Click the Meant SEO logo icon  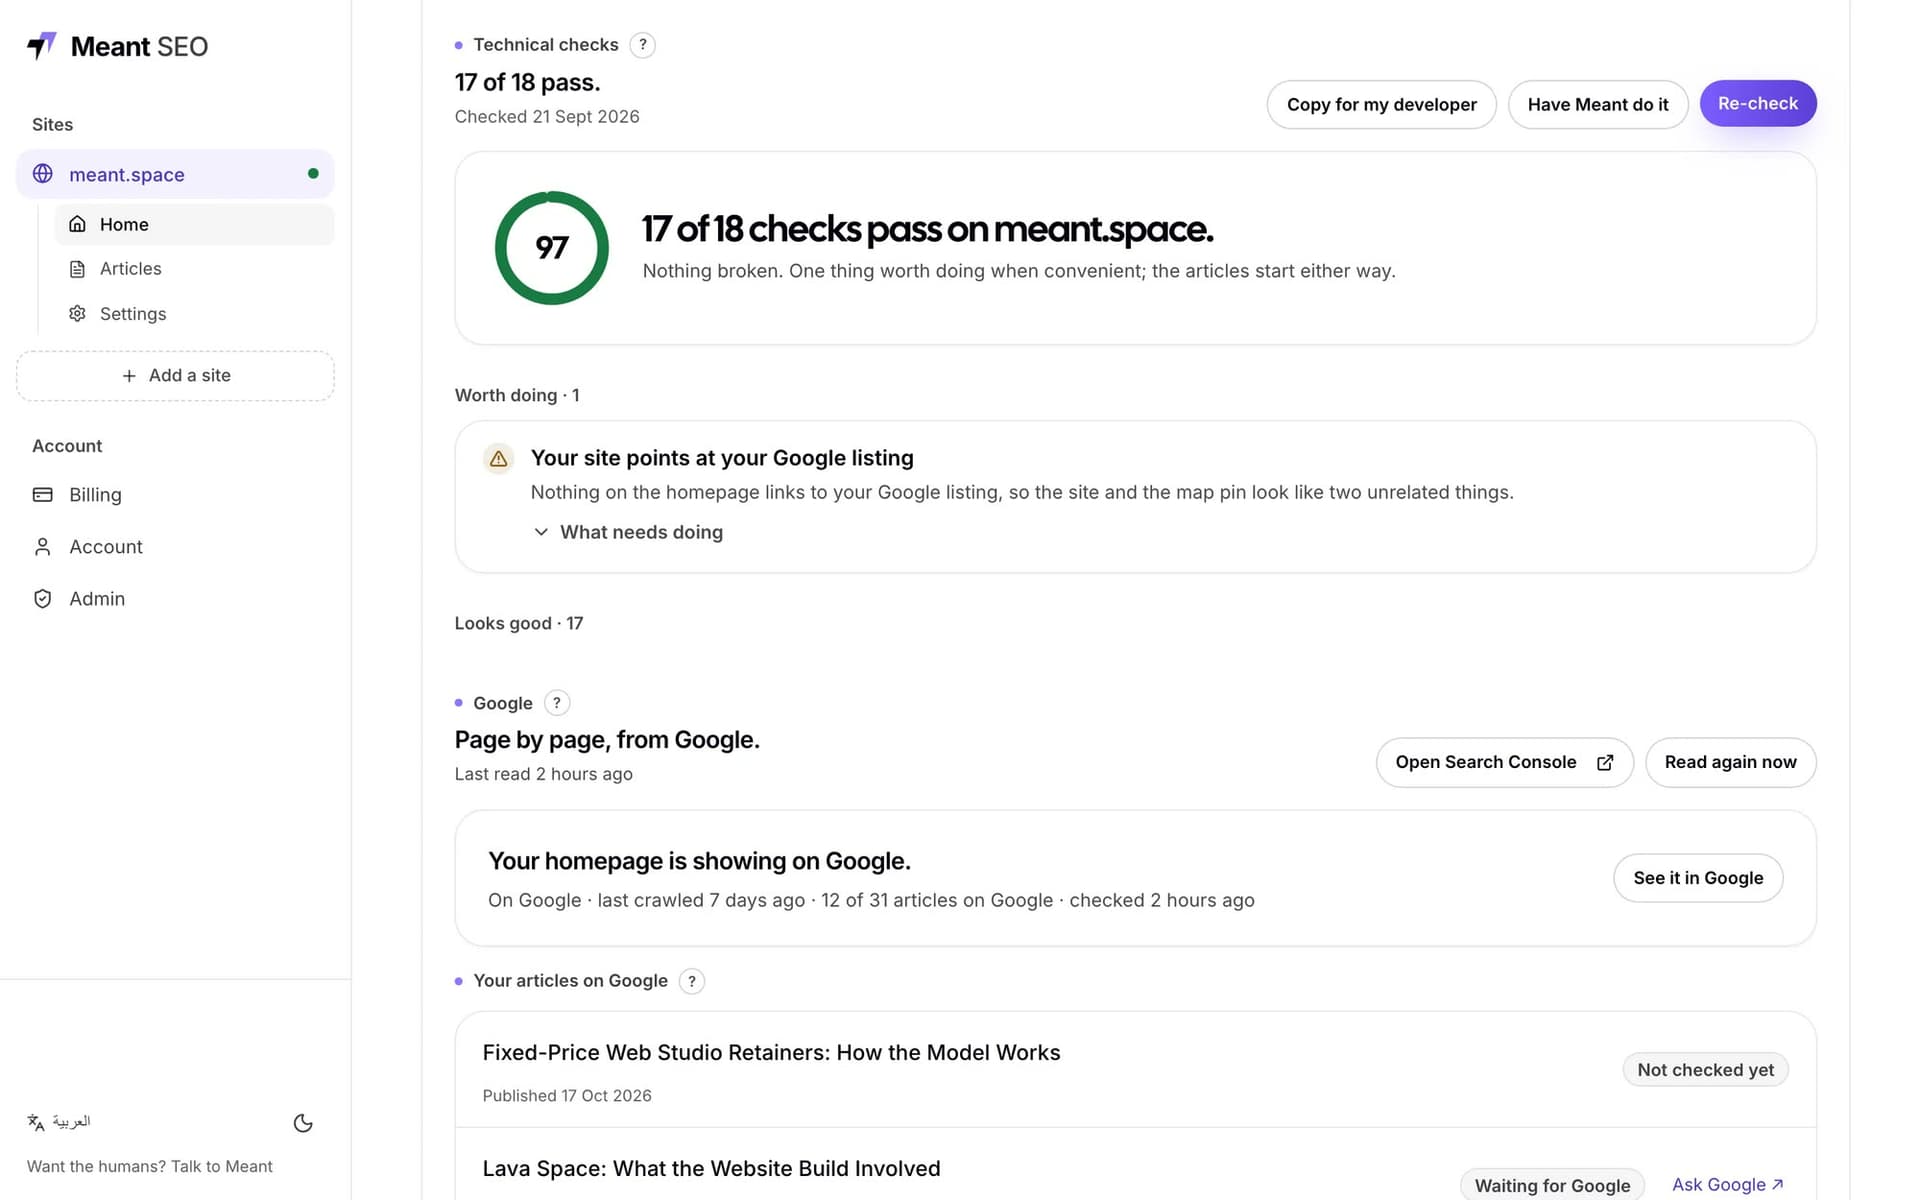(x=42, y=46)
